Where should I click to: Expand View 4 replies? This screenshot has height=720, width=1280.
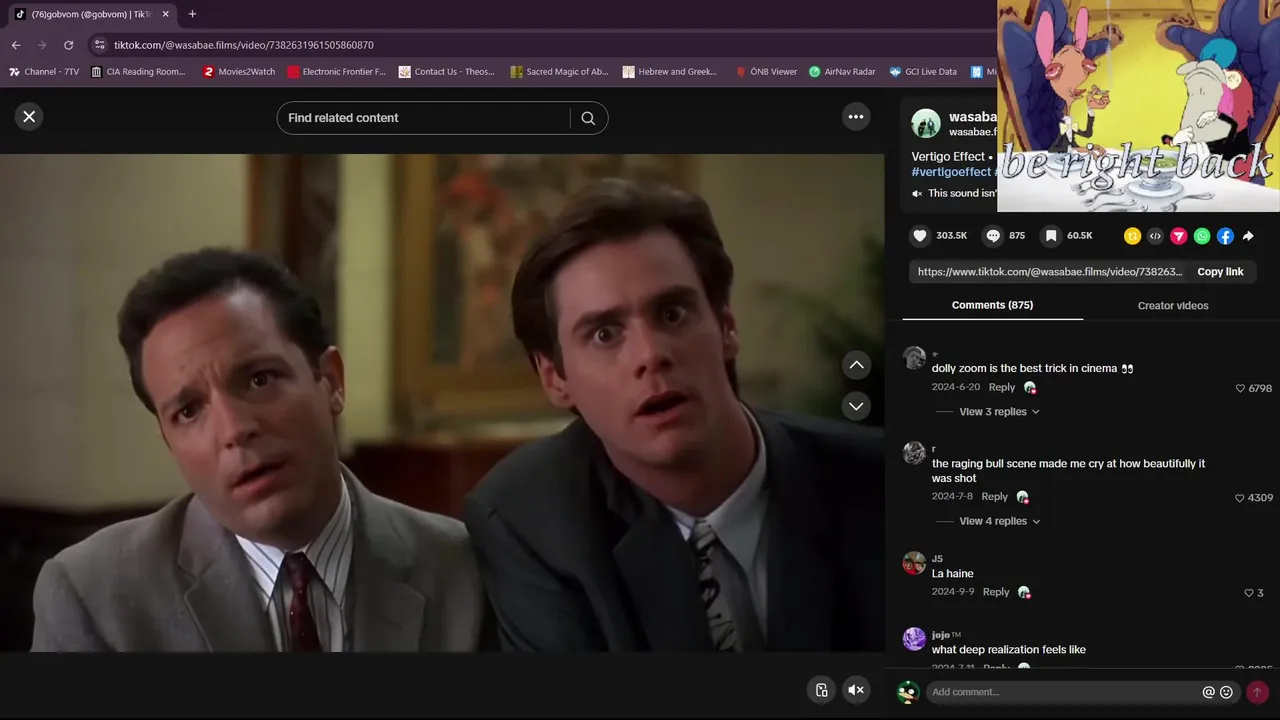[999, 521]
